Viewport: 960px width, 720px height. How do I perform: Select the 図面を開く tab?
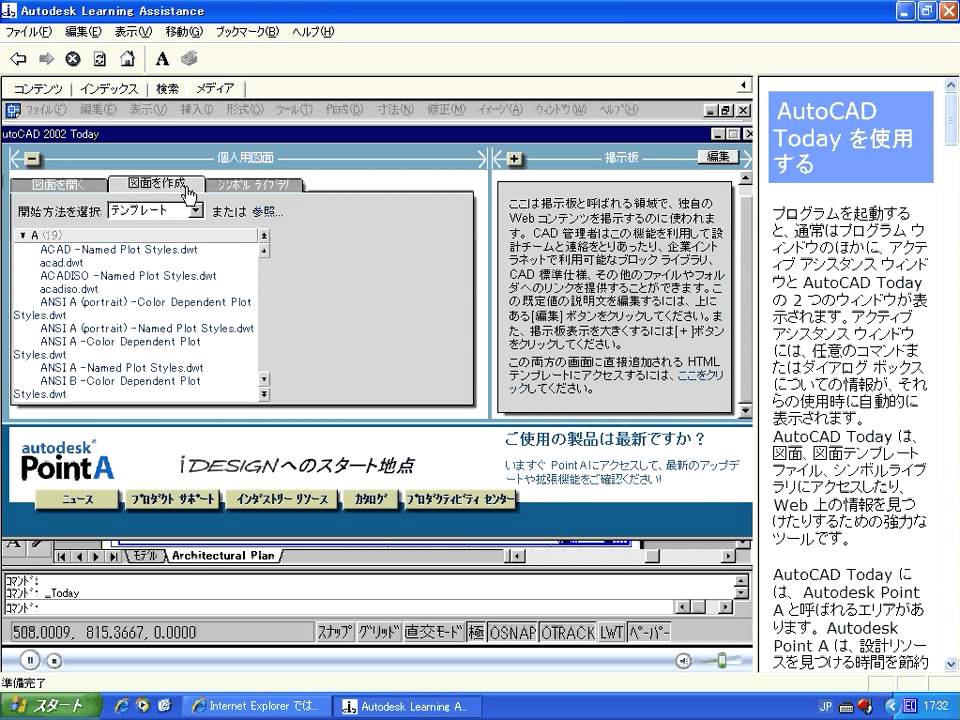click(59, 185)
